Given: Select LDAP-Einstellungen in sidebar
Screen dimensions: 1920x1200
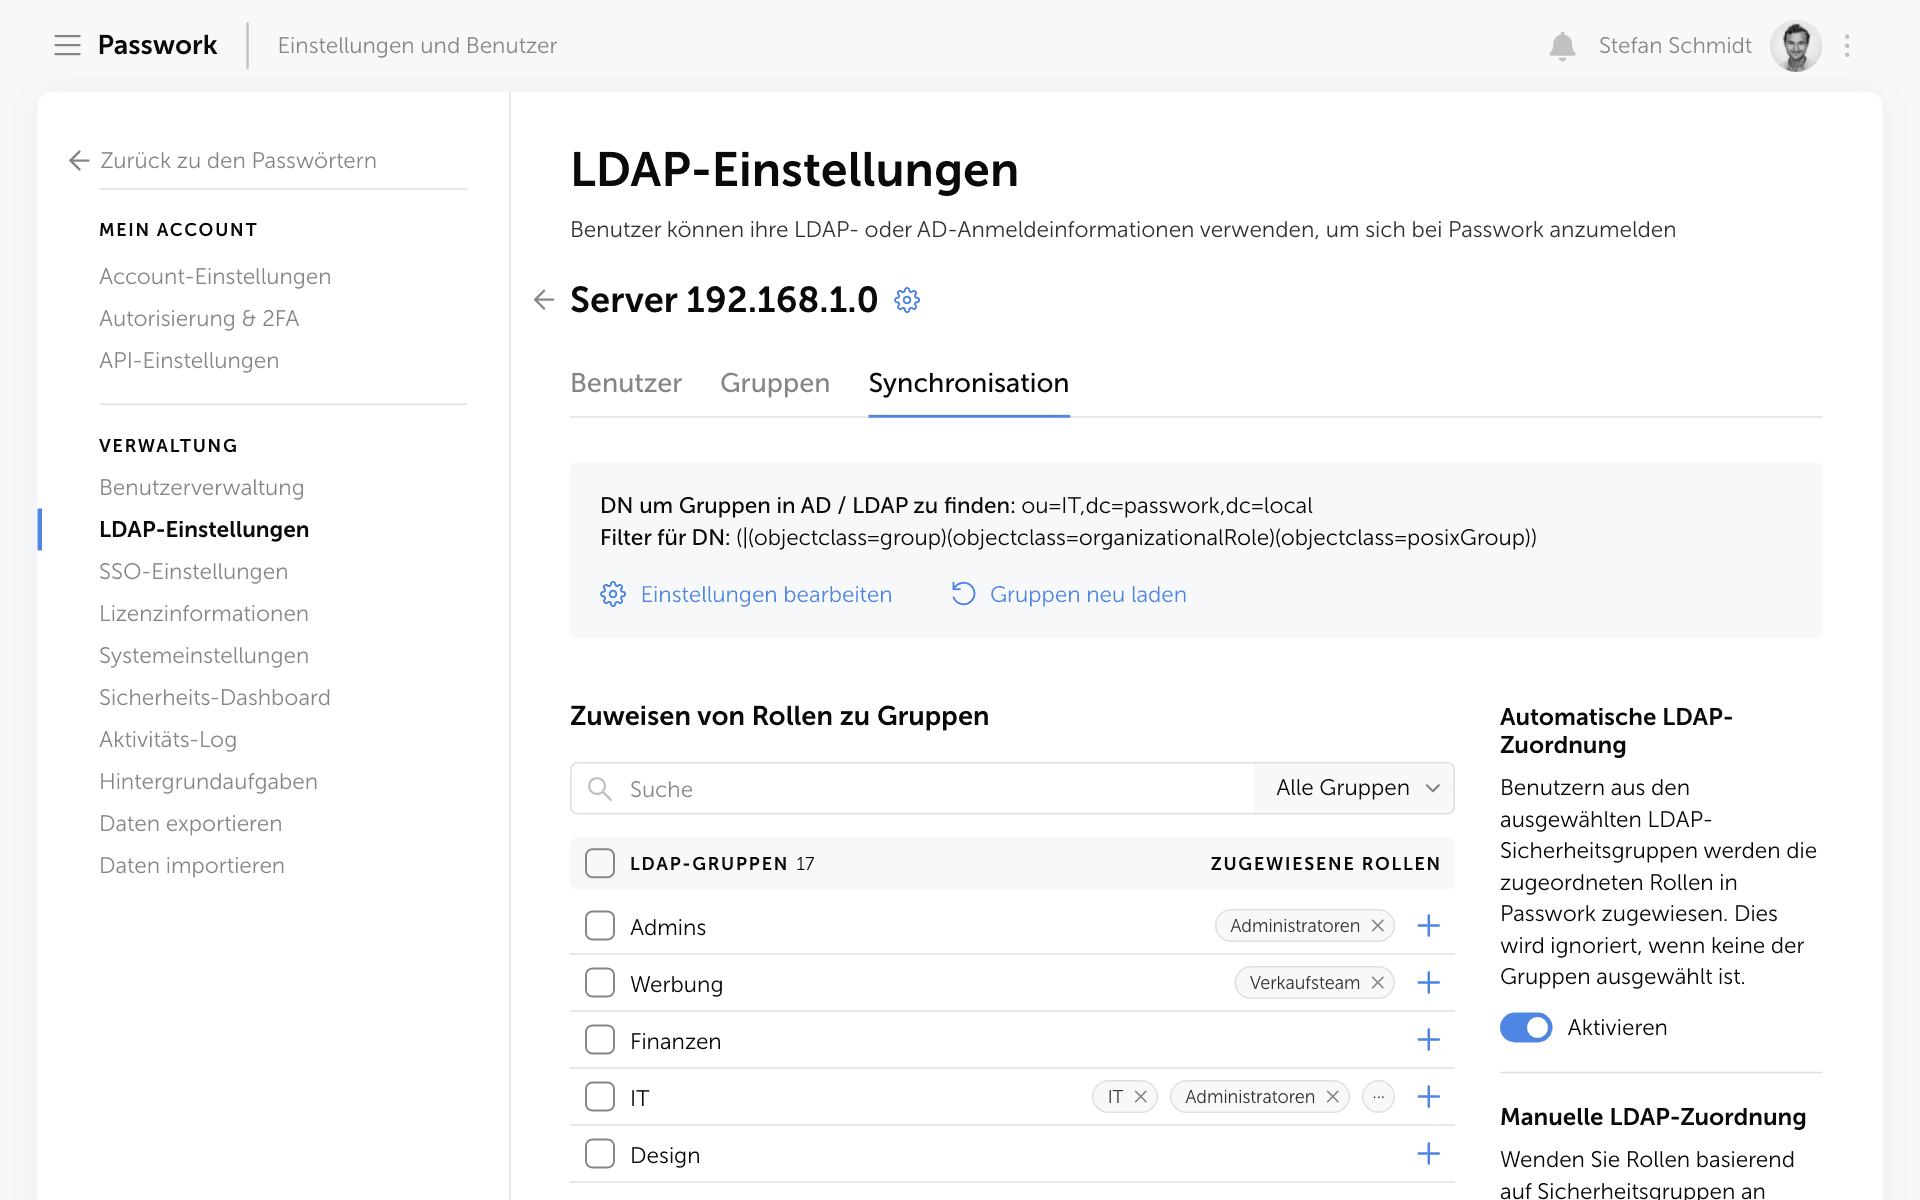Looking at the screenshot, I should pyautogui.click(x=204, y=529).
